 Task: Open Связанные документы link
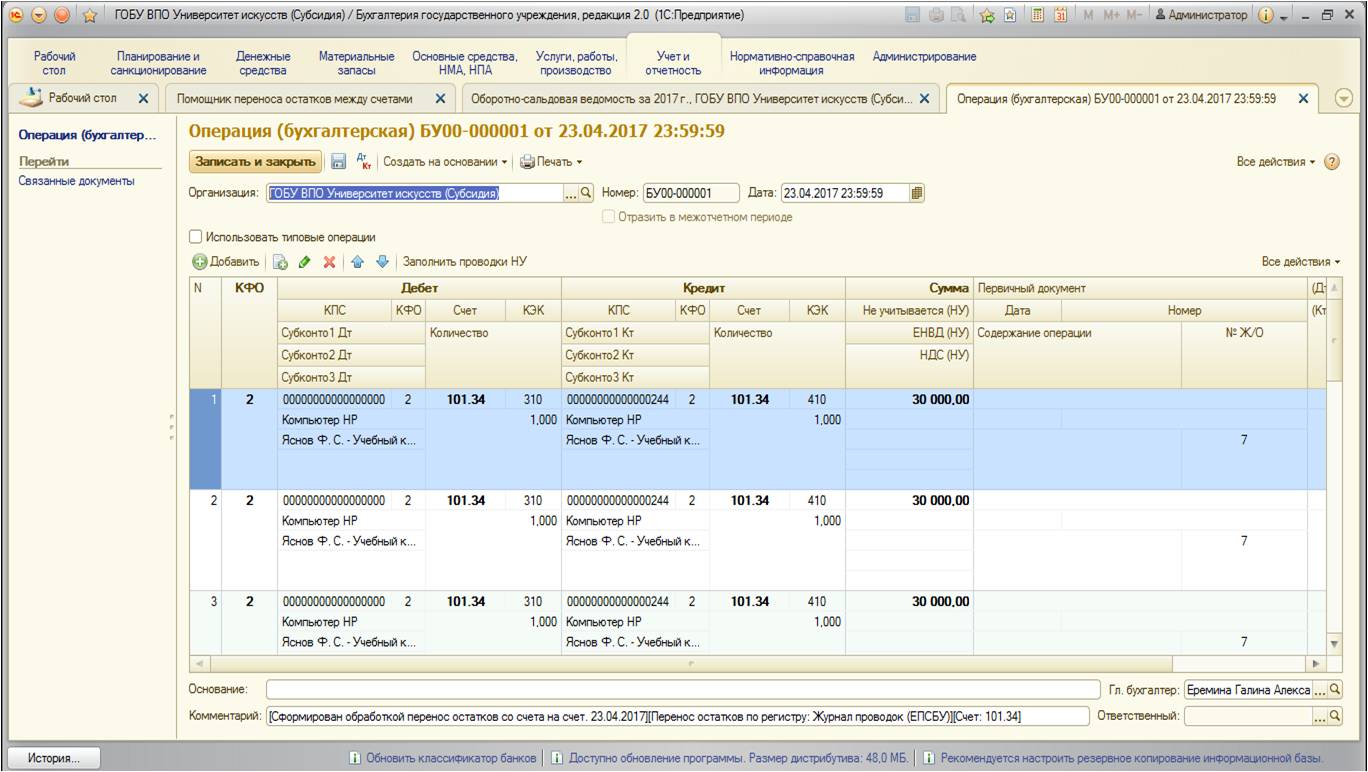click(77, 181)
